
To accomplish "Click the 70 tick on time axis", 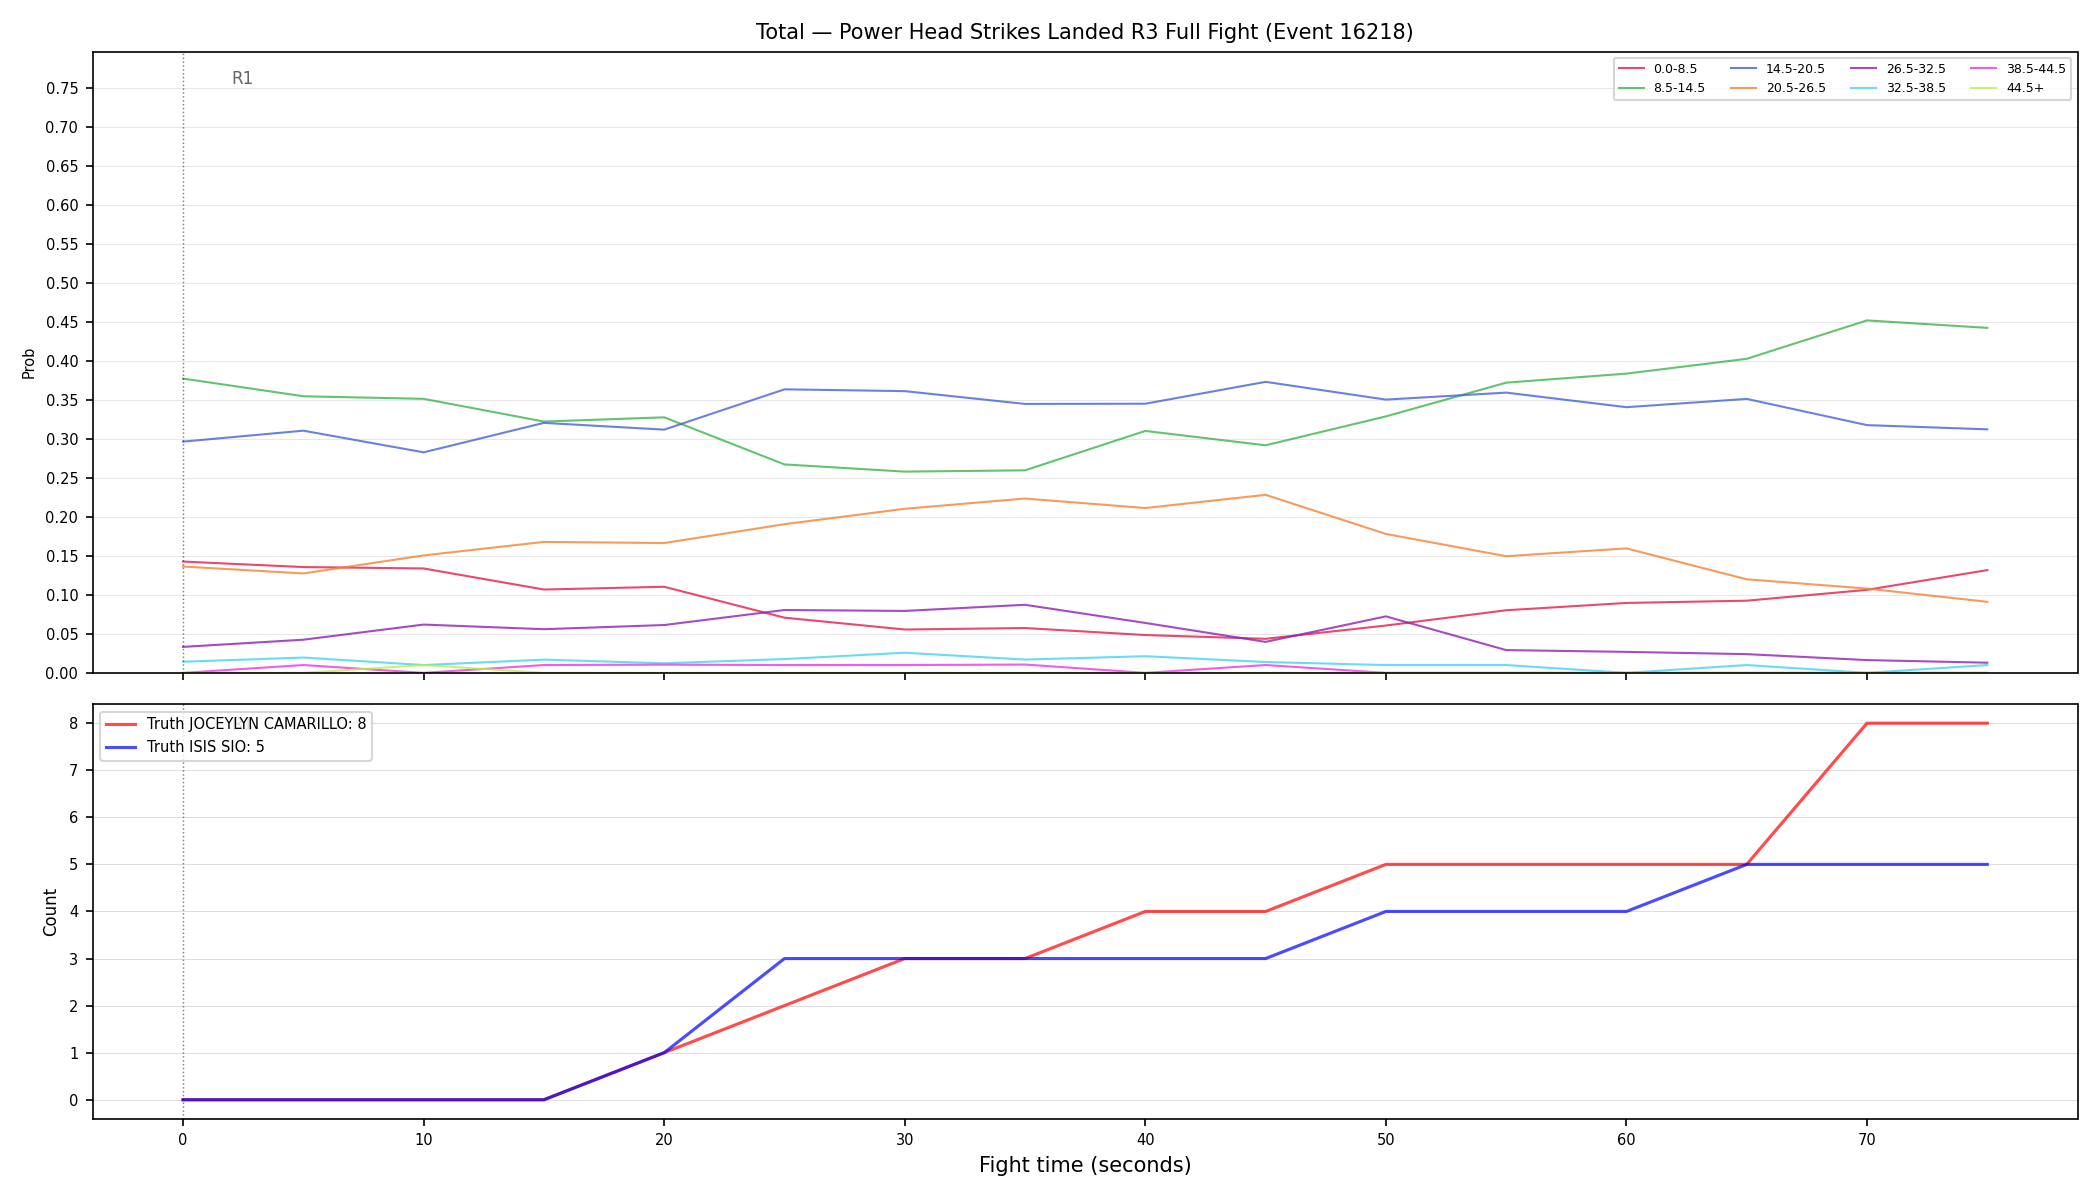I will tap(1866, 1139).
